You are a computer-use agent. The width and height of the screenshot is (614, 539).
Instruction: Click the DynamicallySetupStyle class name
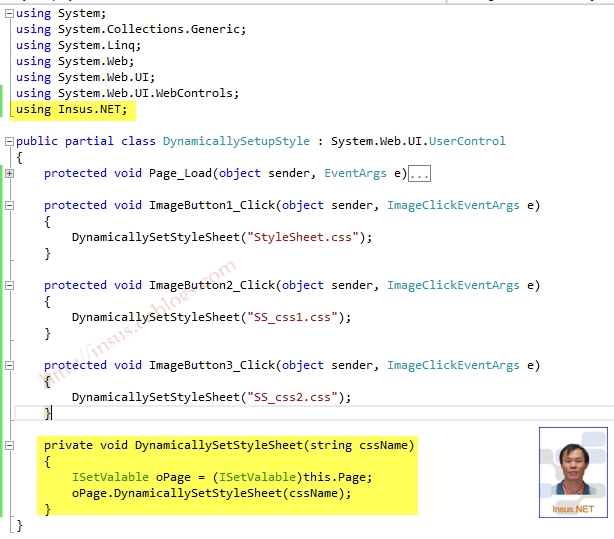click(236, 141)
